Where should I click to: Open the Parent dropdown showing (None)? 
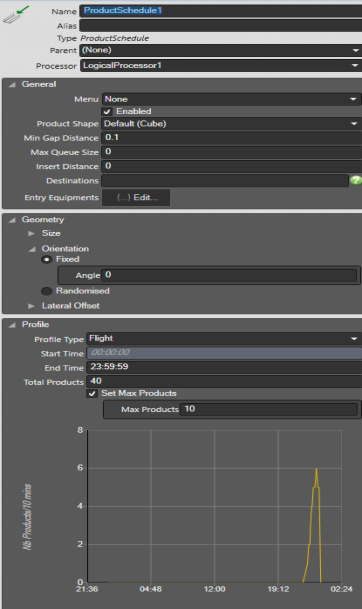221,50
